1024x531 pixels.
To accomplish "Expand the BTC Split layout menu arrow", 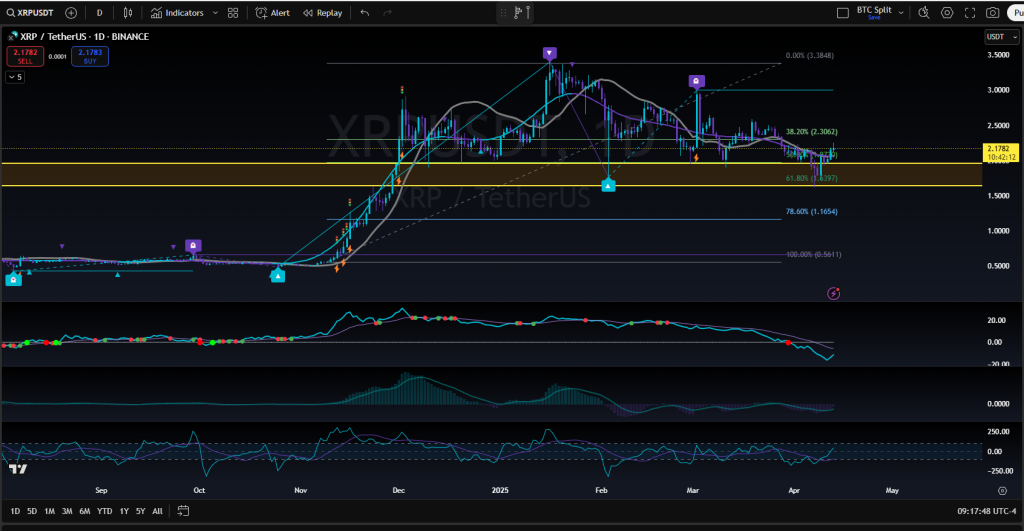I will coord(901,12).
